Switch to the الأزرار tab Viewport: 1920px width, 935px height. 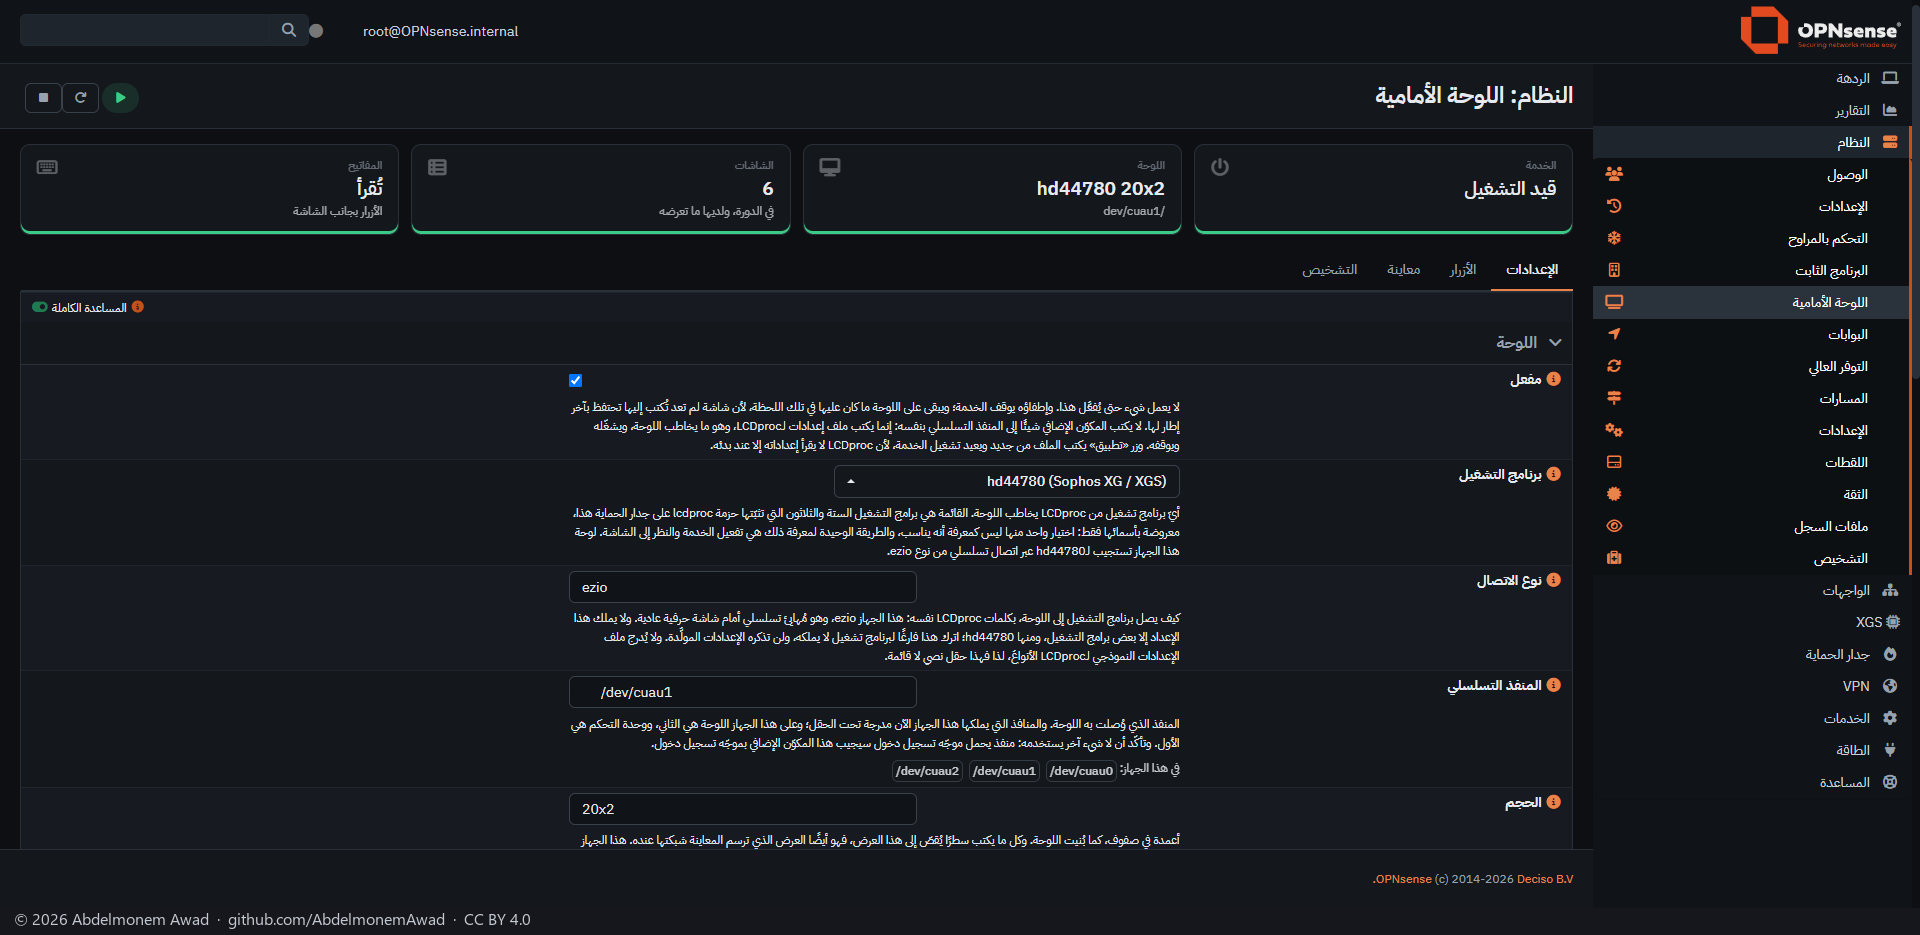pos(1463,270)
